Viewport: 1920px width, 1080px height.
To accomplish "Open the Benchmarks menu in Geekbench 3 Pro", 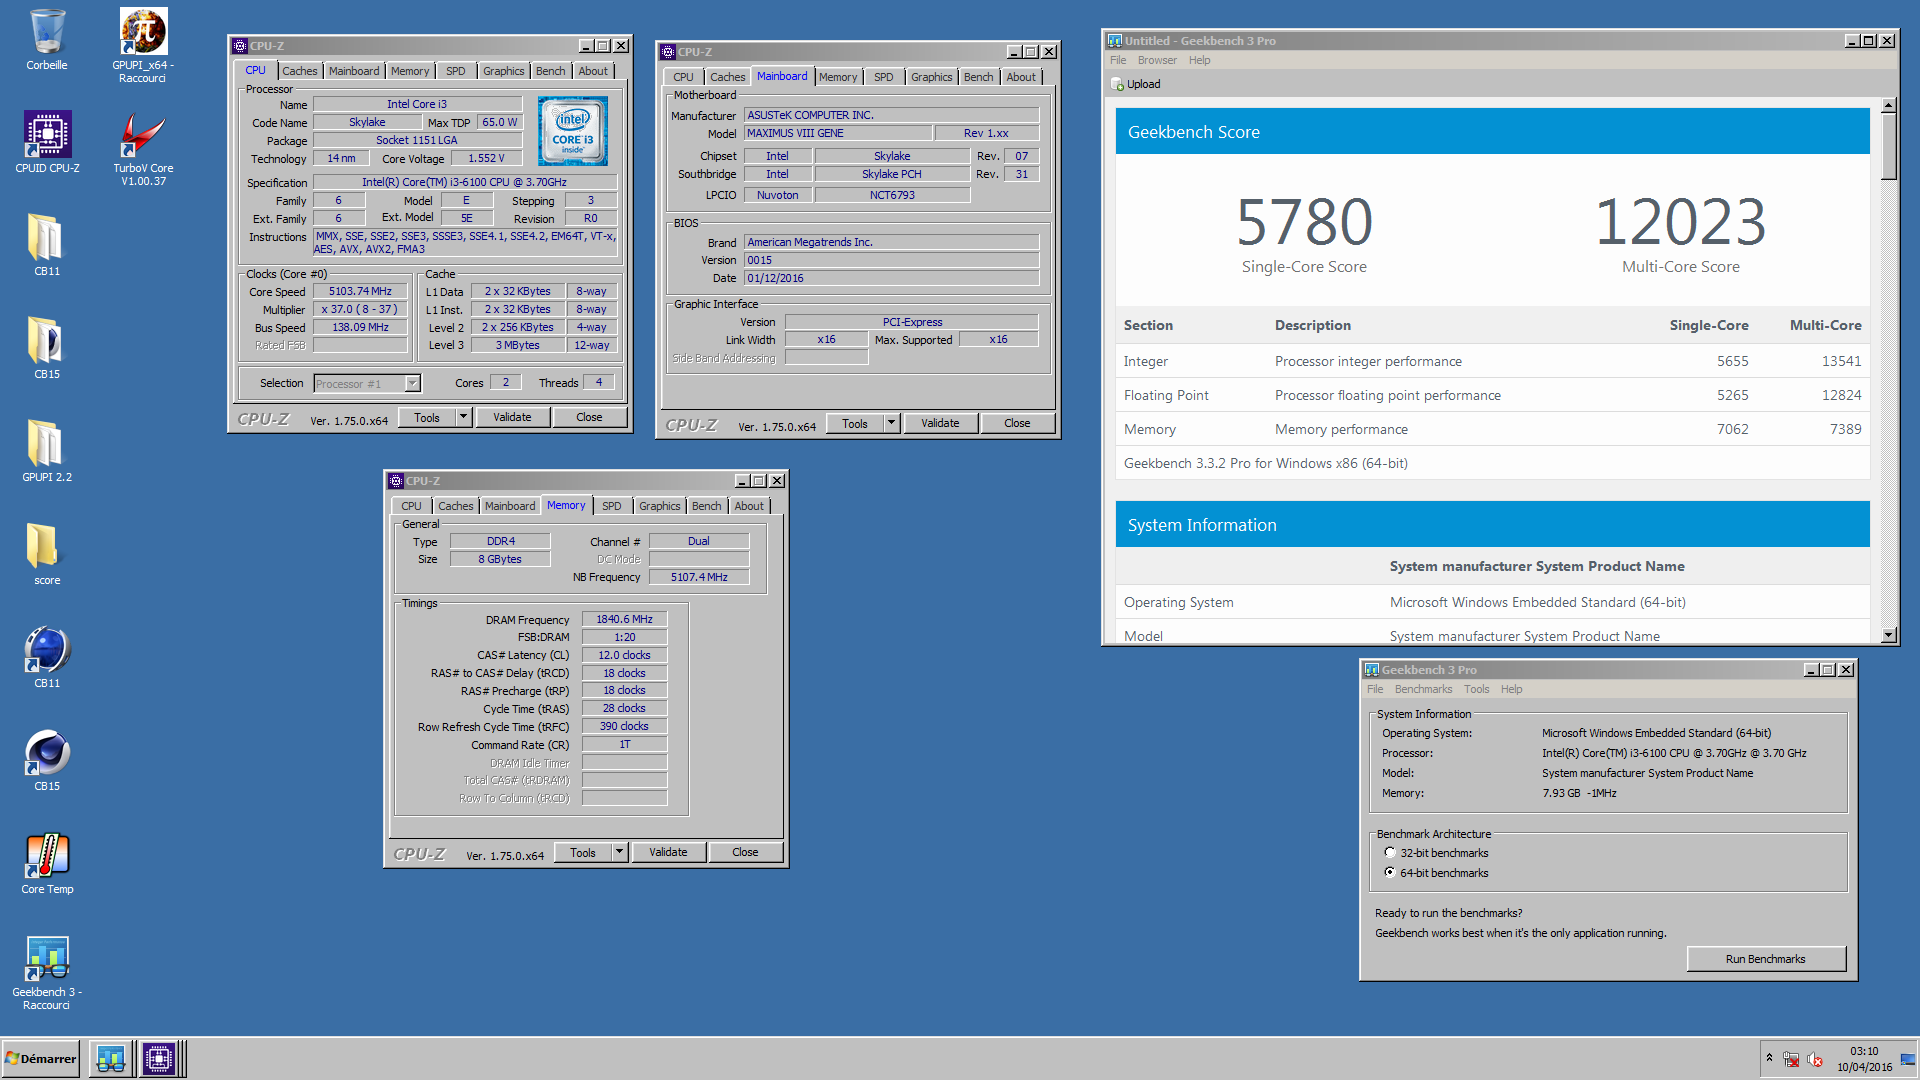I will coord(1423,689).
